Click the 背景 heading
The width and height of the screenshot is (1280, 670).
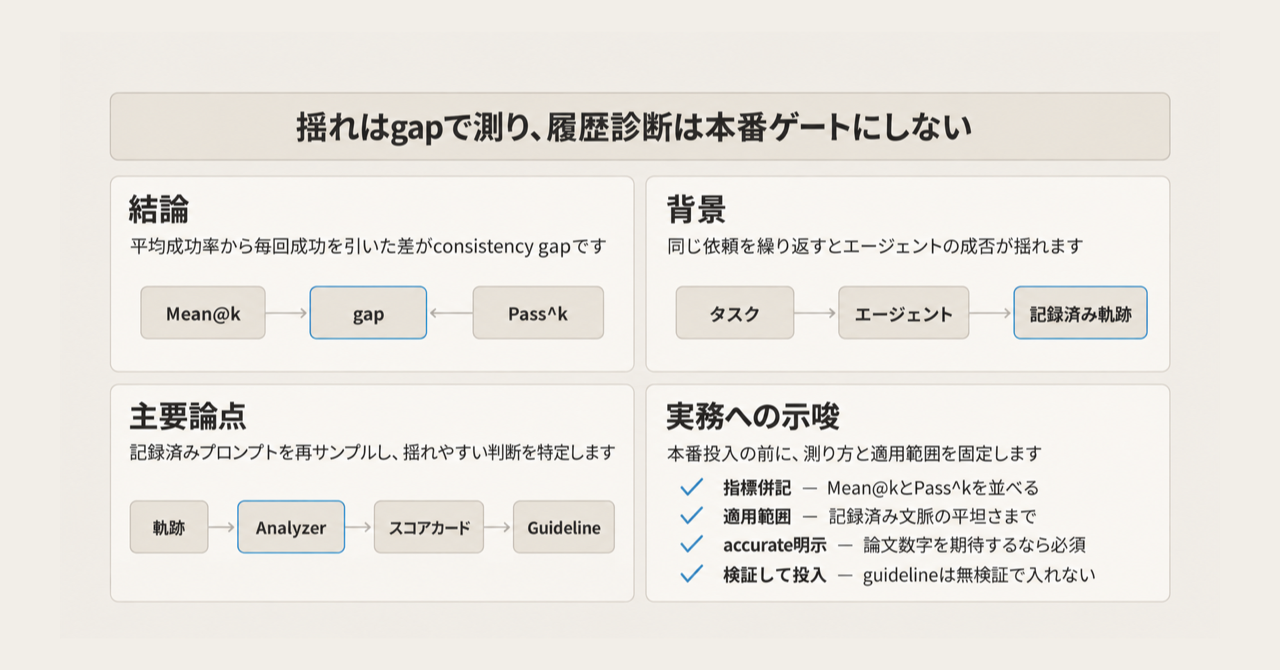pyautogui.click(x=696, y=210)
